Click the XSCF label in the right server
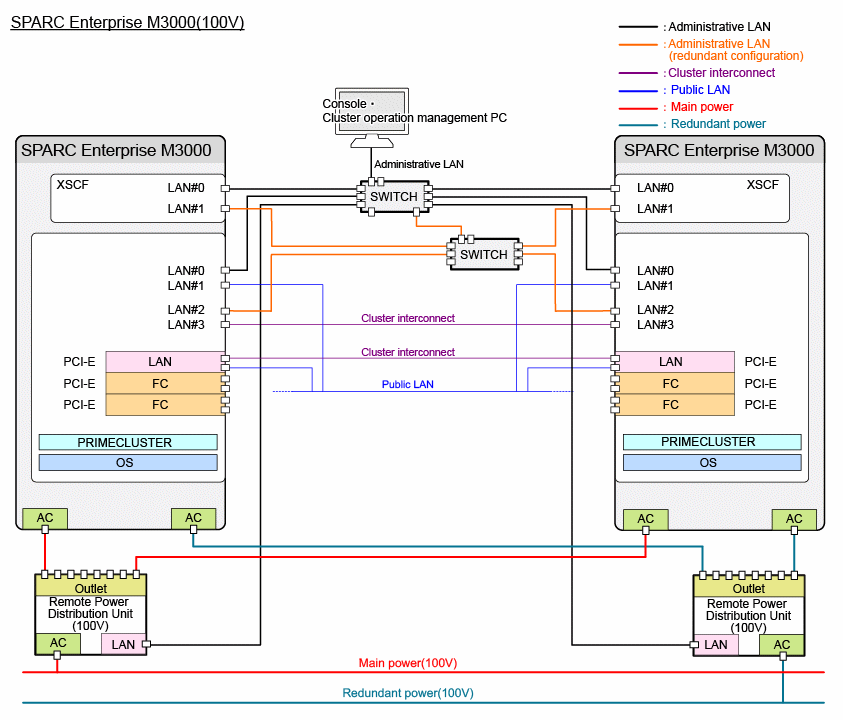This screenshot has width=843, height=720. [762, 184]
